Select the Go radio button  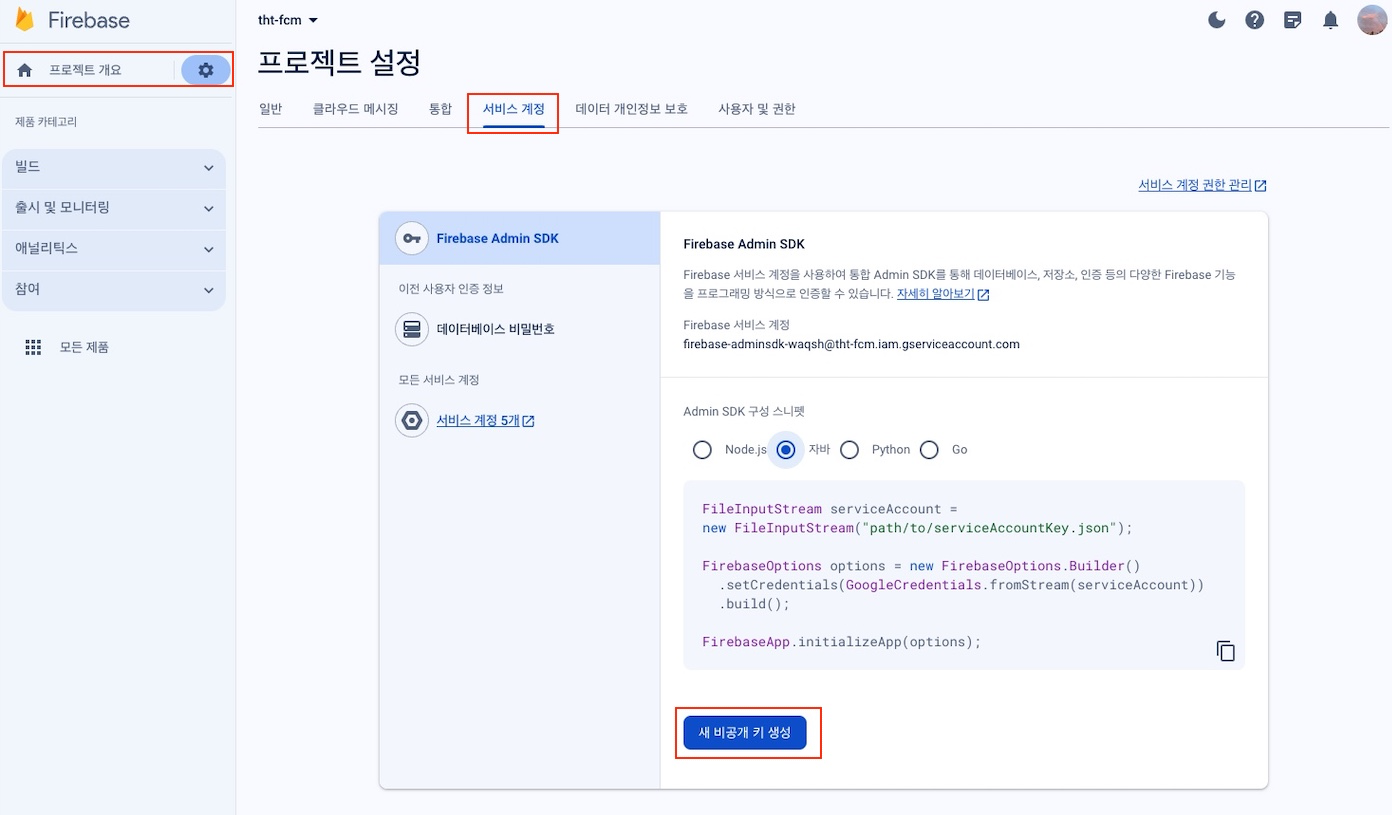(x=930, y=450)
